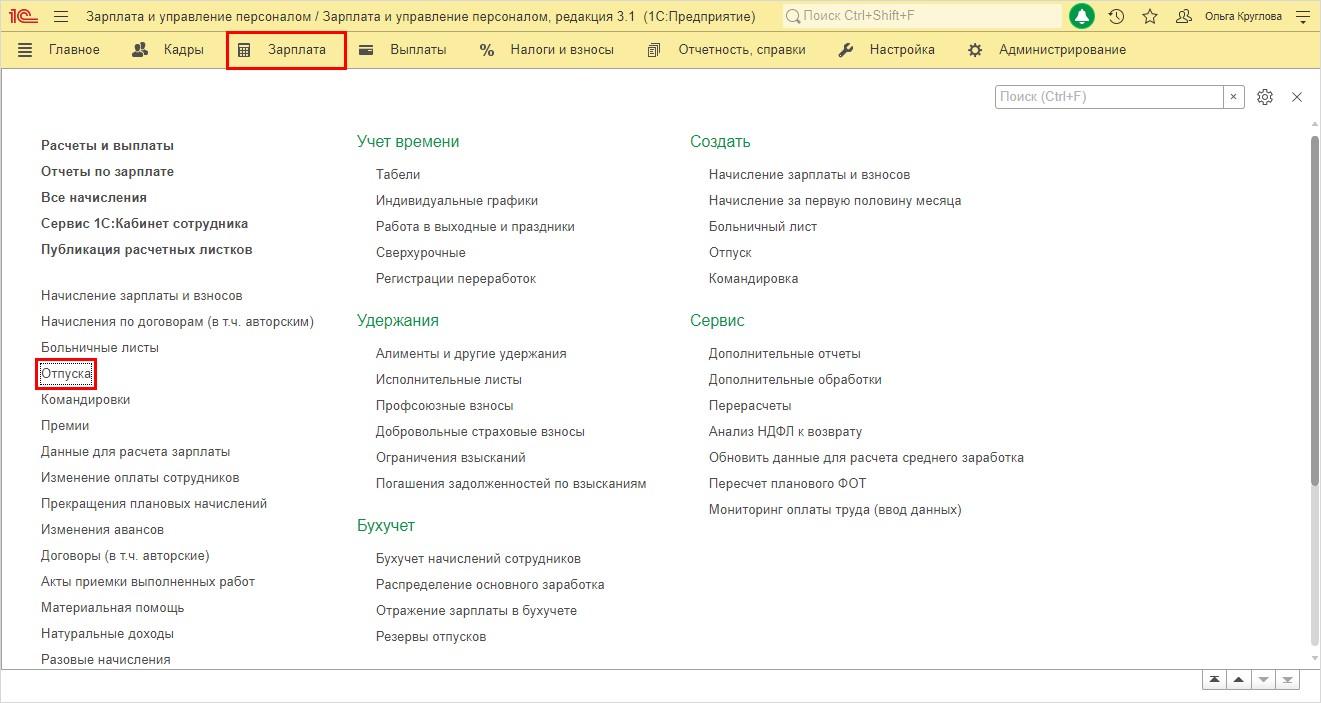1321x703 pixels.
Task: Open Добровольные страховые взносы
Action: coord(480,431)
